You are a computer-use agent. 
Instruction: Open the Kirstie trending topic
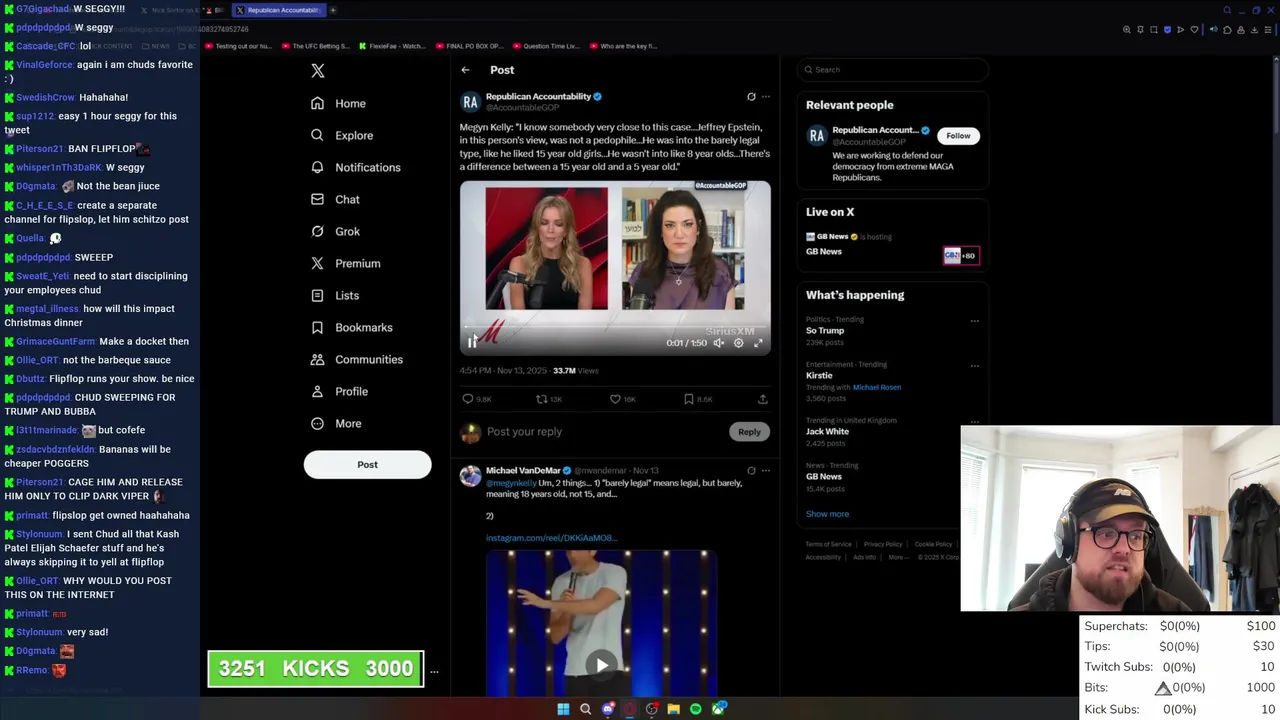[x=819, y=375]
